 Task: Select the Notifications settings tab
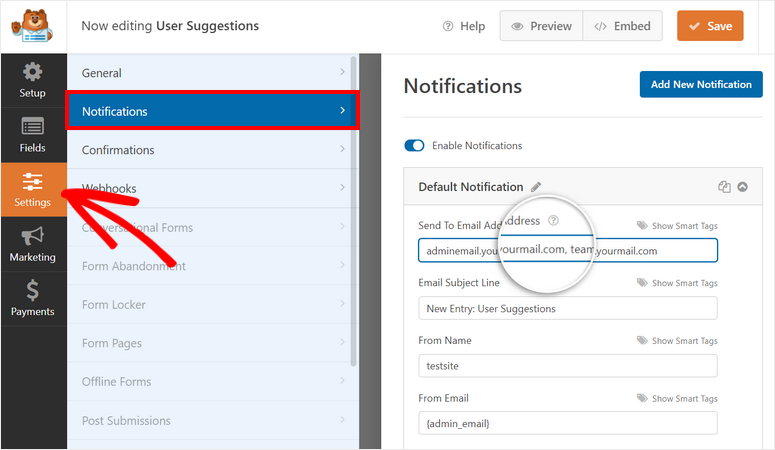point(211,111)
